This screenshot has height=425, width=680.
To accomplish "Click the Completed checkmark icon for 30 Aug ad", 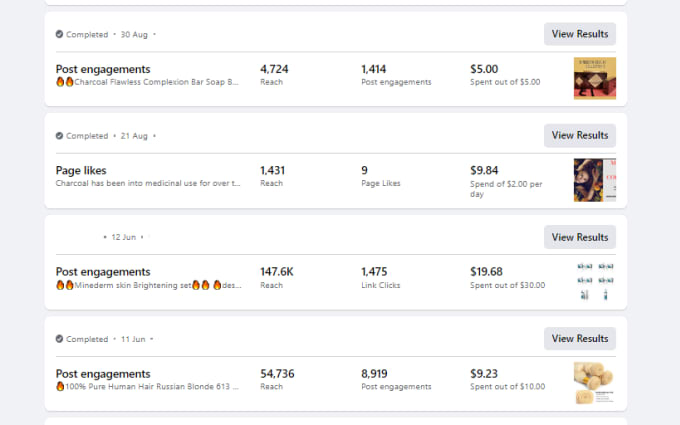I will (x=59, y=34).
